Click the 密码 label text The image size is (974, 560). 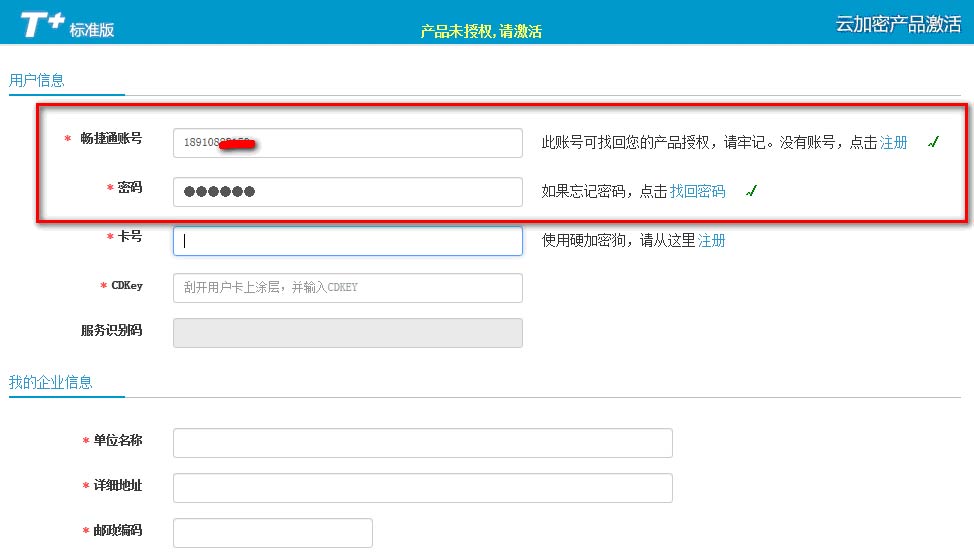tap(130, 187)
